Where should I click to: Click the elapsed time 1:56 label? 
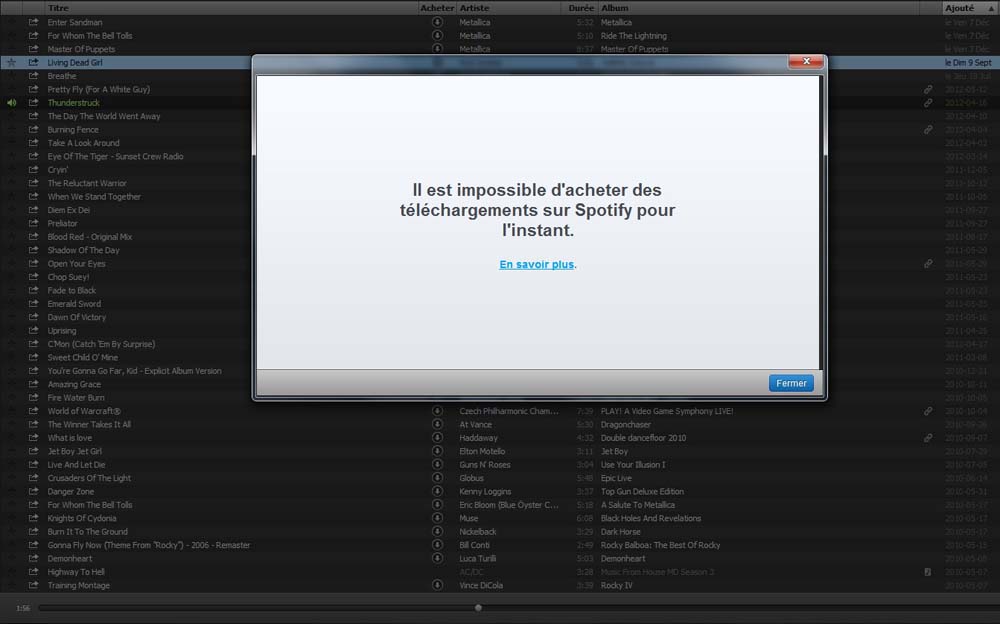pos(23,609)
